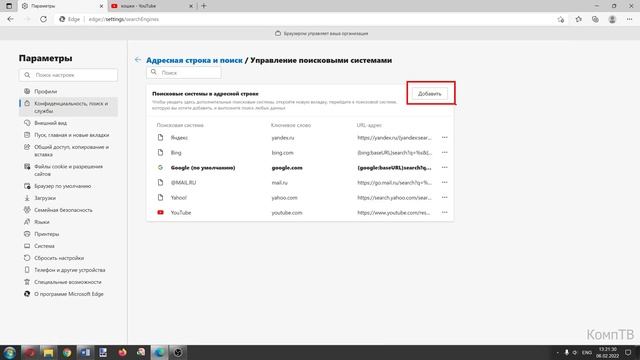Screen dimensions: 640x360
Task: Open the more options dots for @MAIL.RU
Action: (x=444, y=182)
